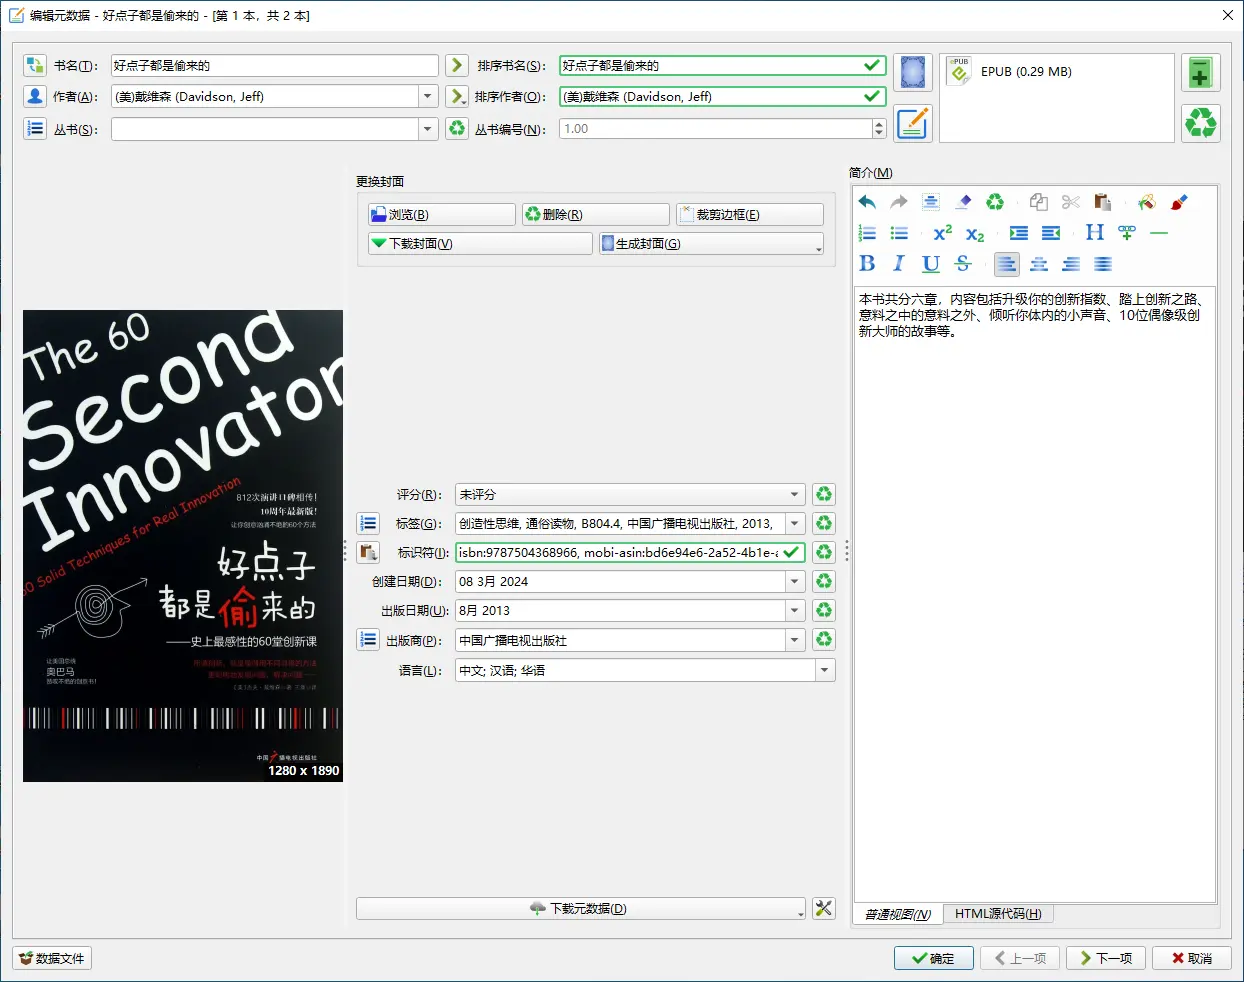This screenshot has height=982, width=1244.
Task: Click the paste identifier icon beside 标识符
Action: click(368, 552)
